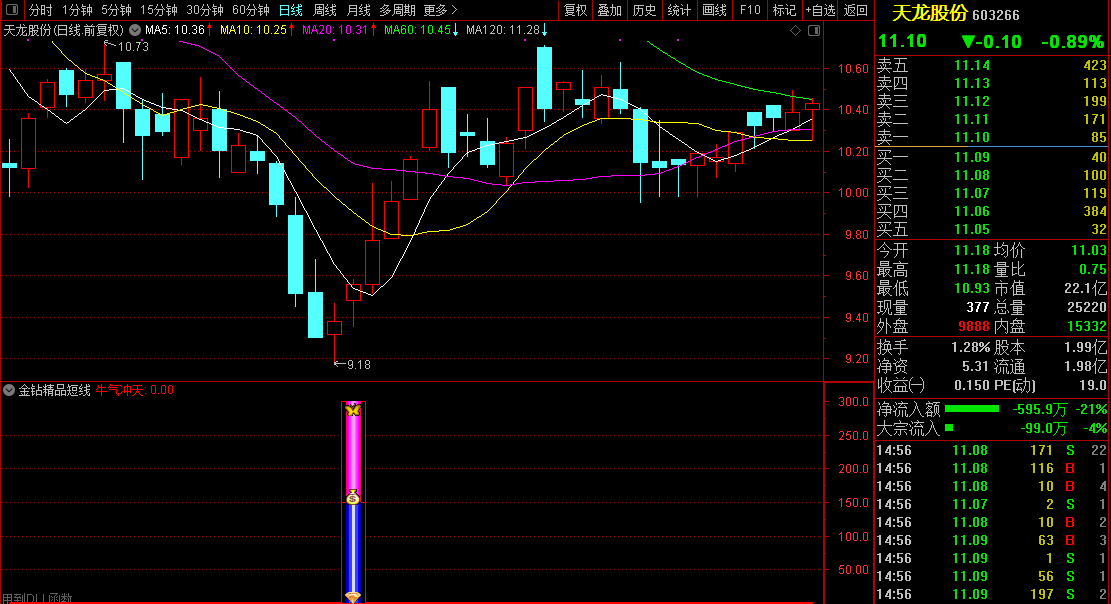Switch to the 分时 intraday tab
Viewport: 1111px width, 604px height.
click(40, 10)
